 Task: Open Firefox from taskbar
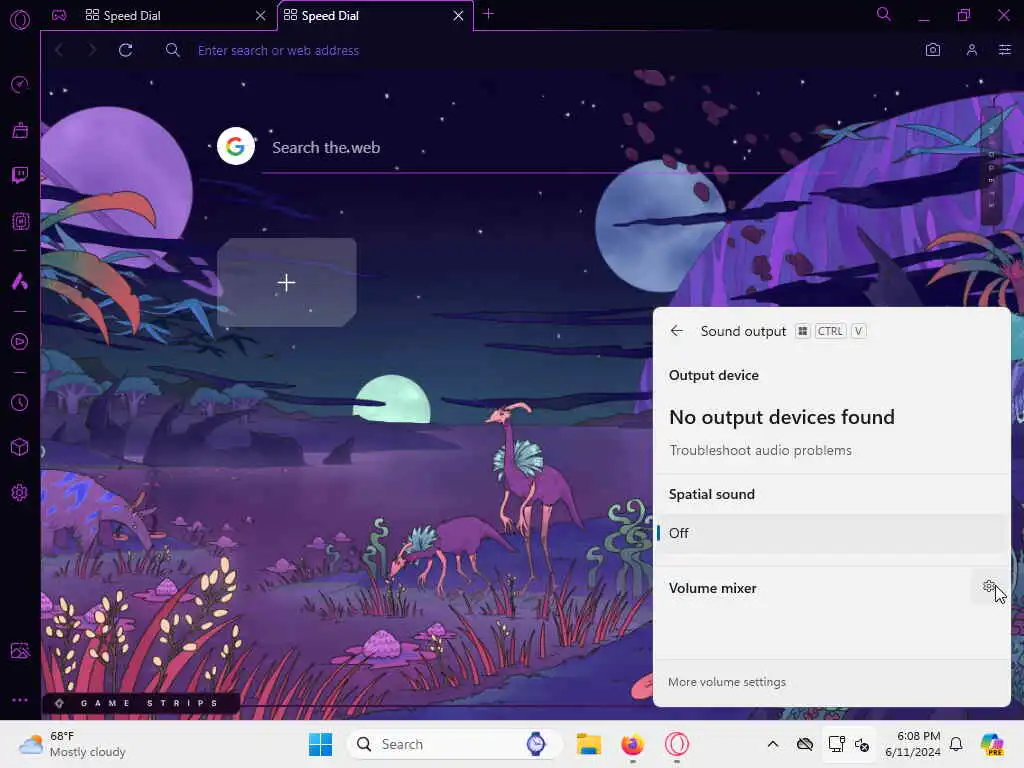(x=632, y=744)
